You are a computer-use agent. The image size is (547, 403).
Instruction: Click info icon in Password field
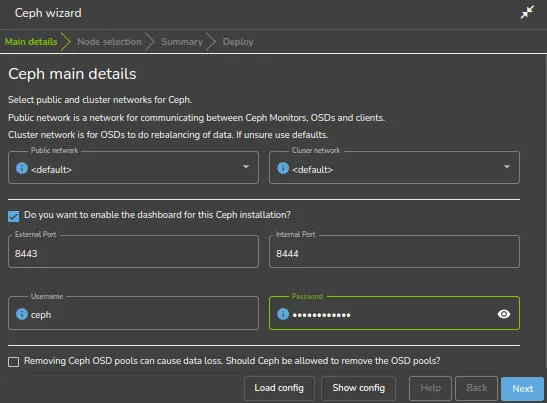[283, 314]
